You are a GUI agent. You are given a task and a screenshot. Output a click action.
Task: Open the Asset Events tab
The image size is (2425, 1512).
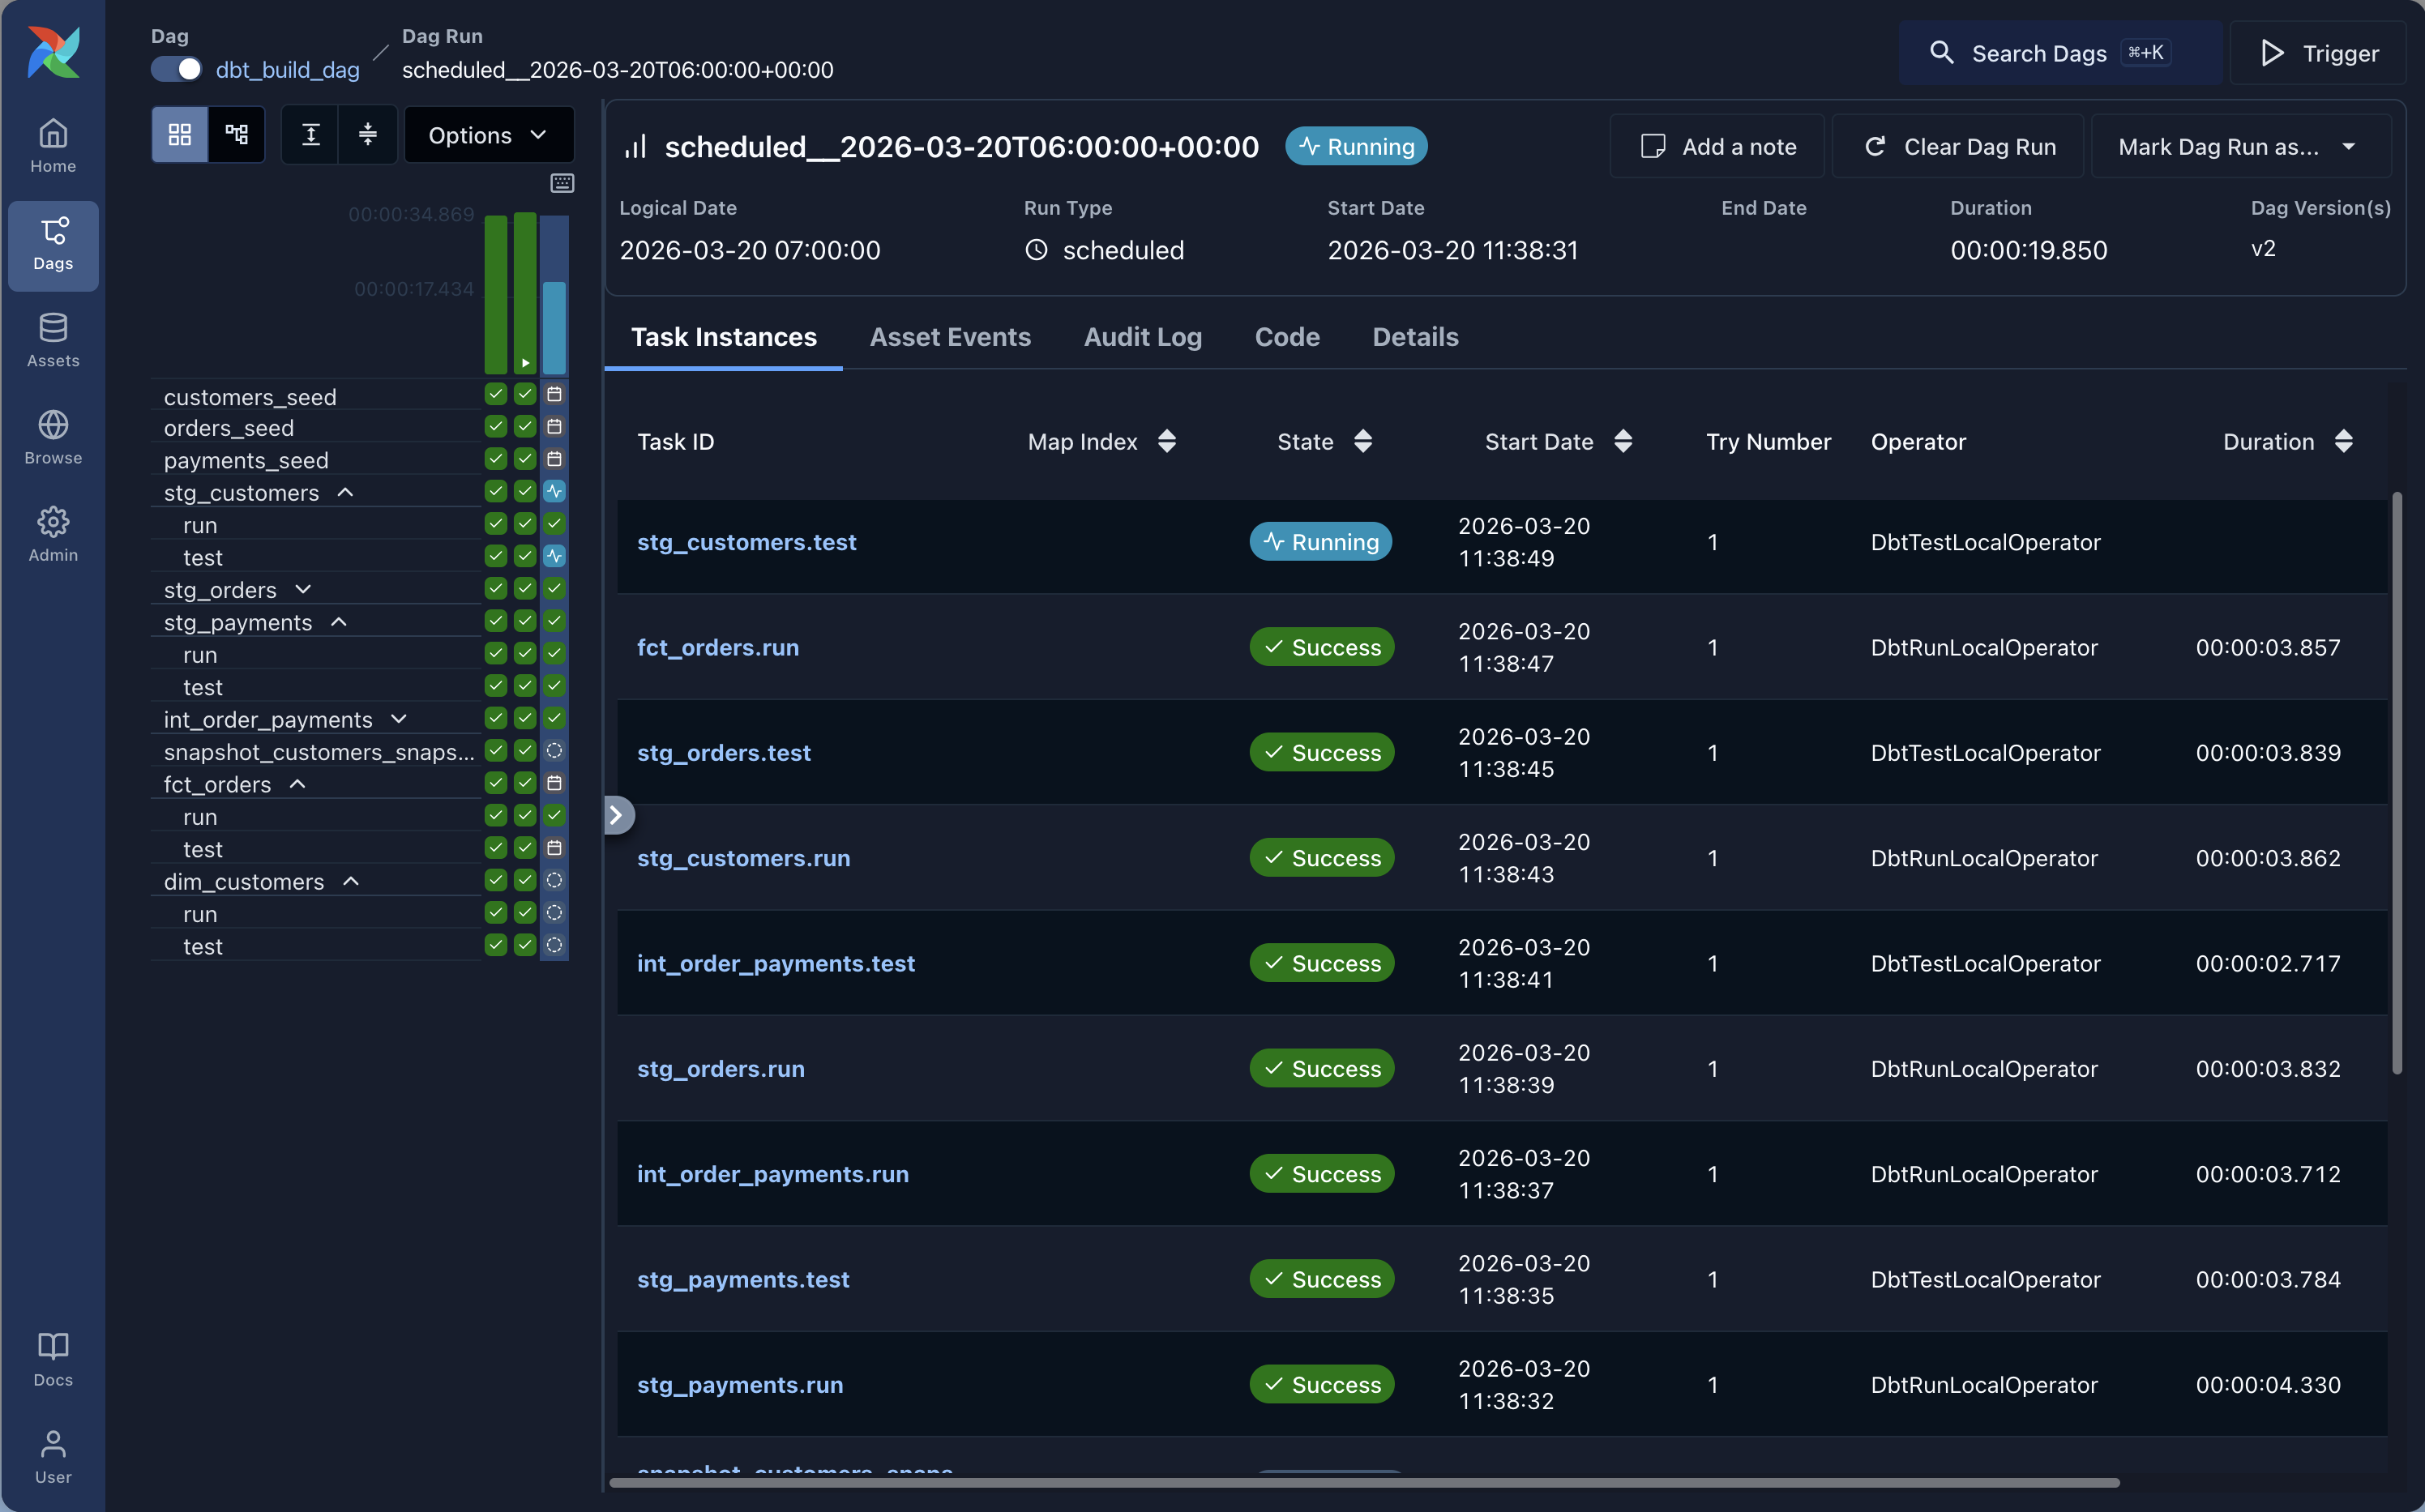tap(950, 337)
